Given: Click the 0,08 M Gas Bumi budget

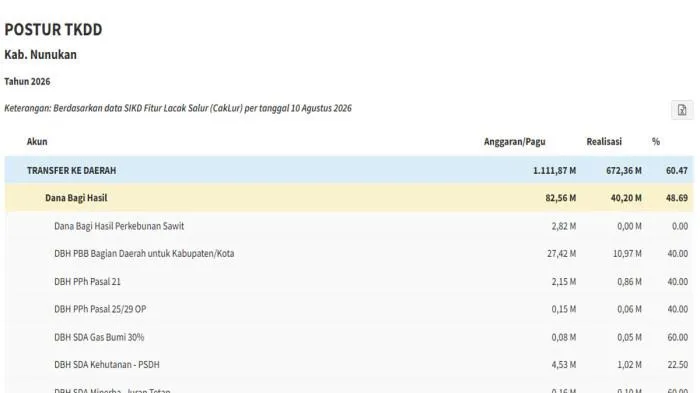Looking at the screenshot, I should pos(563,337).
